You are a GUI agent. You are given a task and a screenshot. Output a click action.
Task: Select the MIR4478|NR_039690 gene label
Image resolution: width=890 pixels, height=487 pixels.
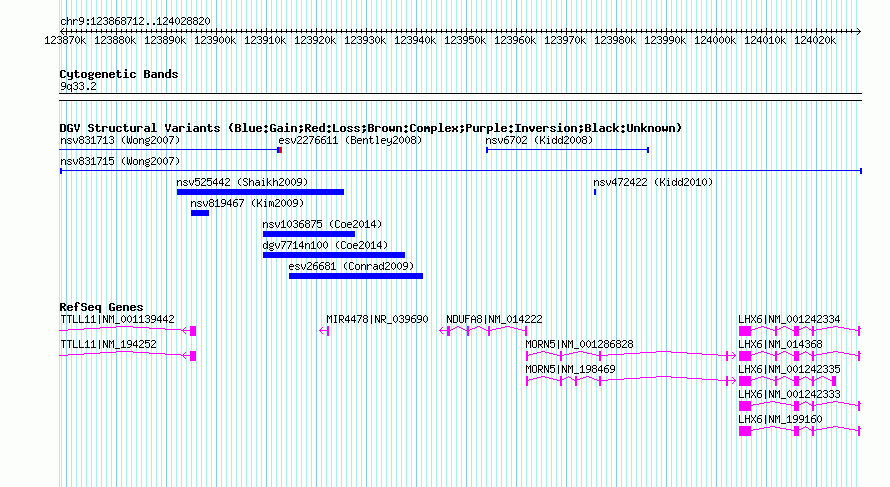pyautogui.click(x=377, y=320)
